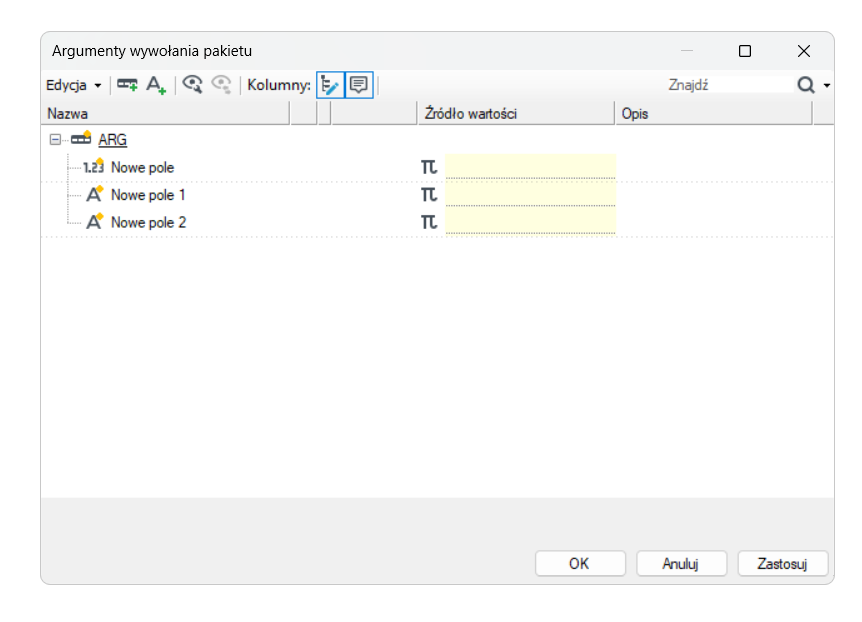Image resolution: width=862 pixels, height=622 pixels.
Task: Click the add group icon with green plus
Action: pos(127,85)
